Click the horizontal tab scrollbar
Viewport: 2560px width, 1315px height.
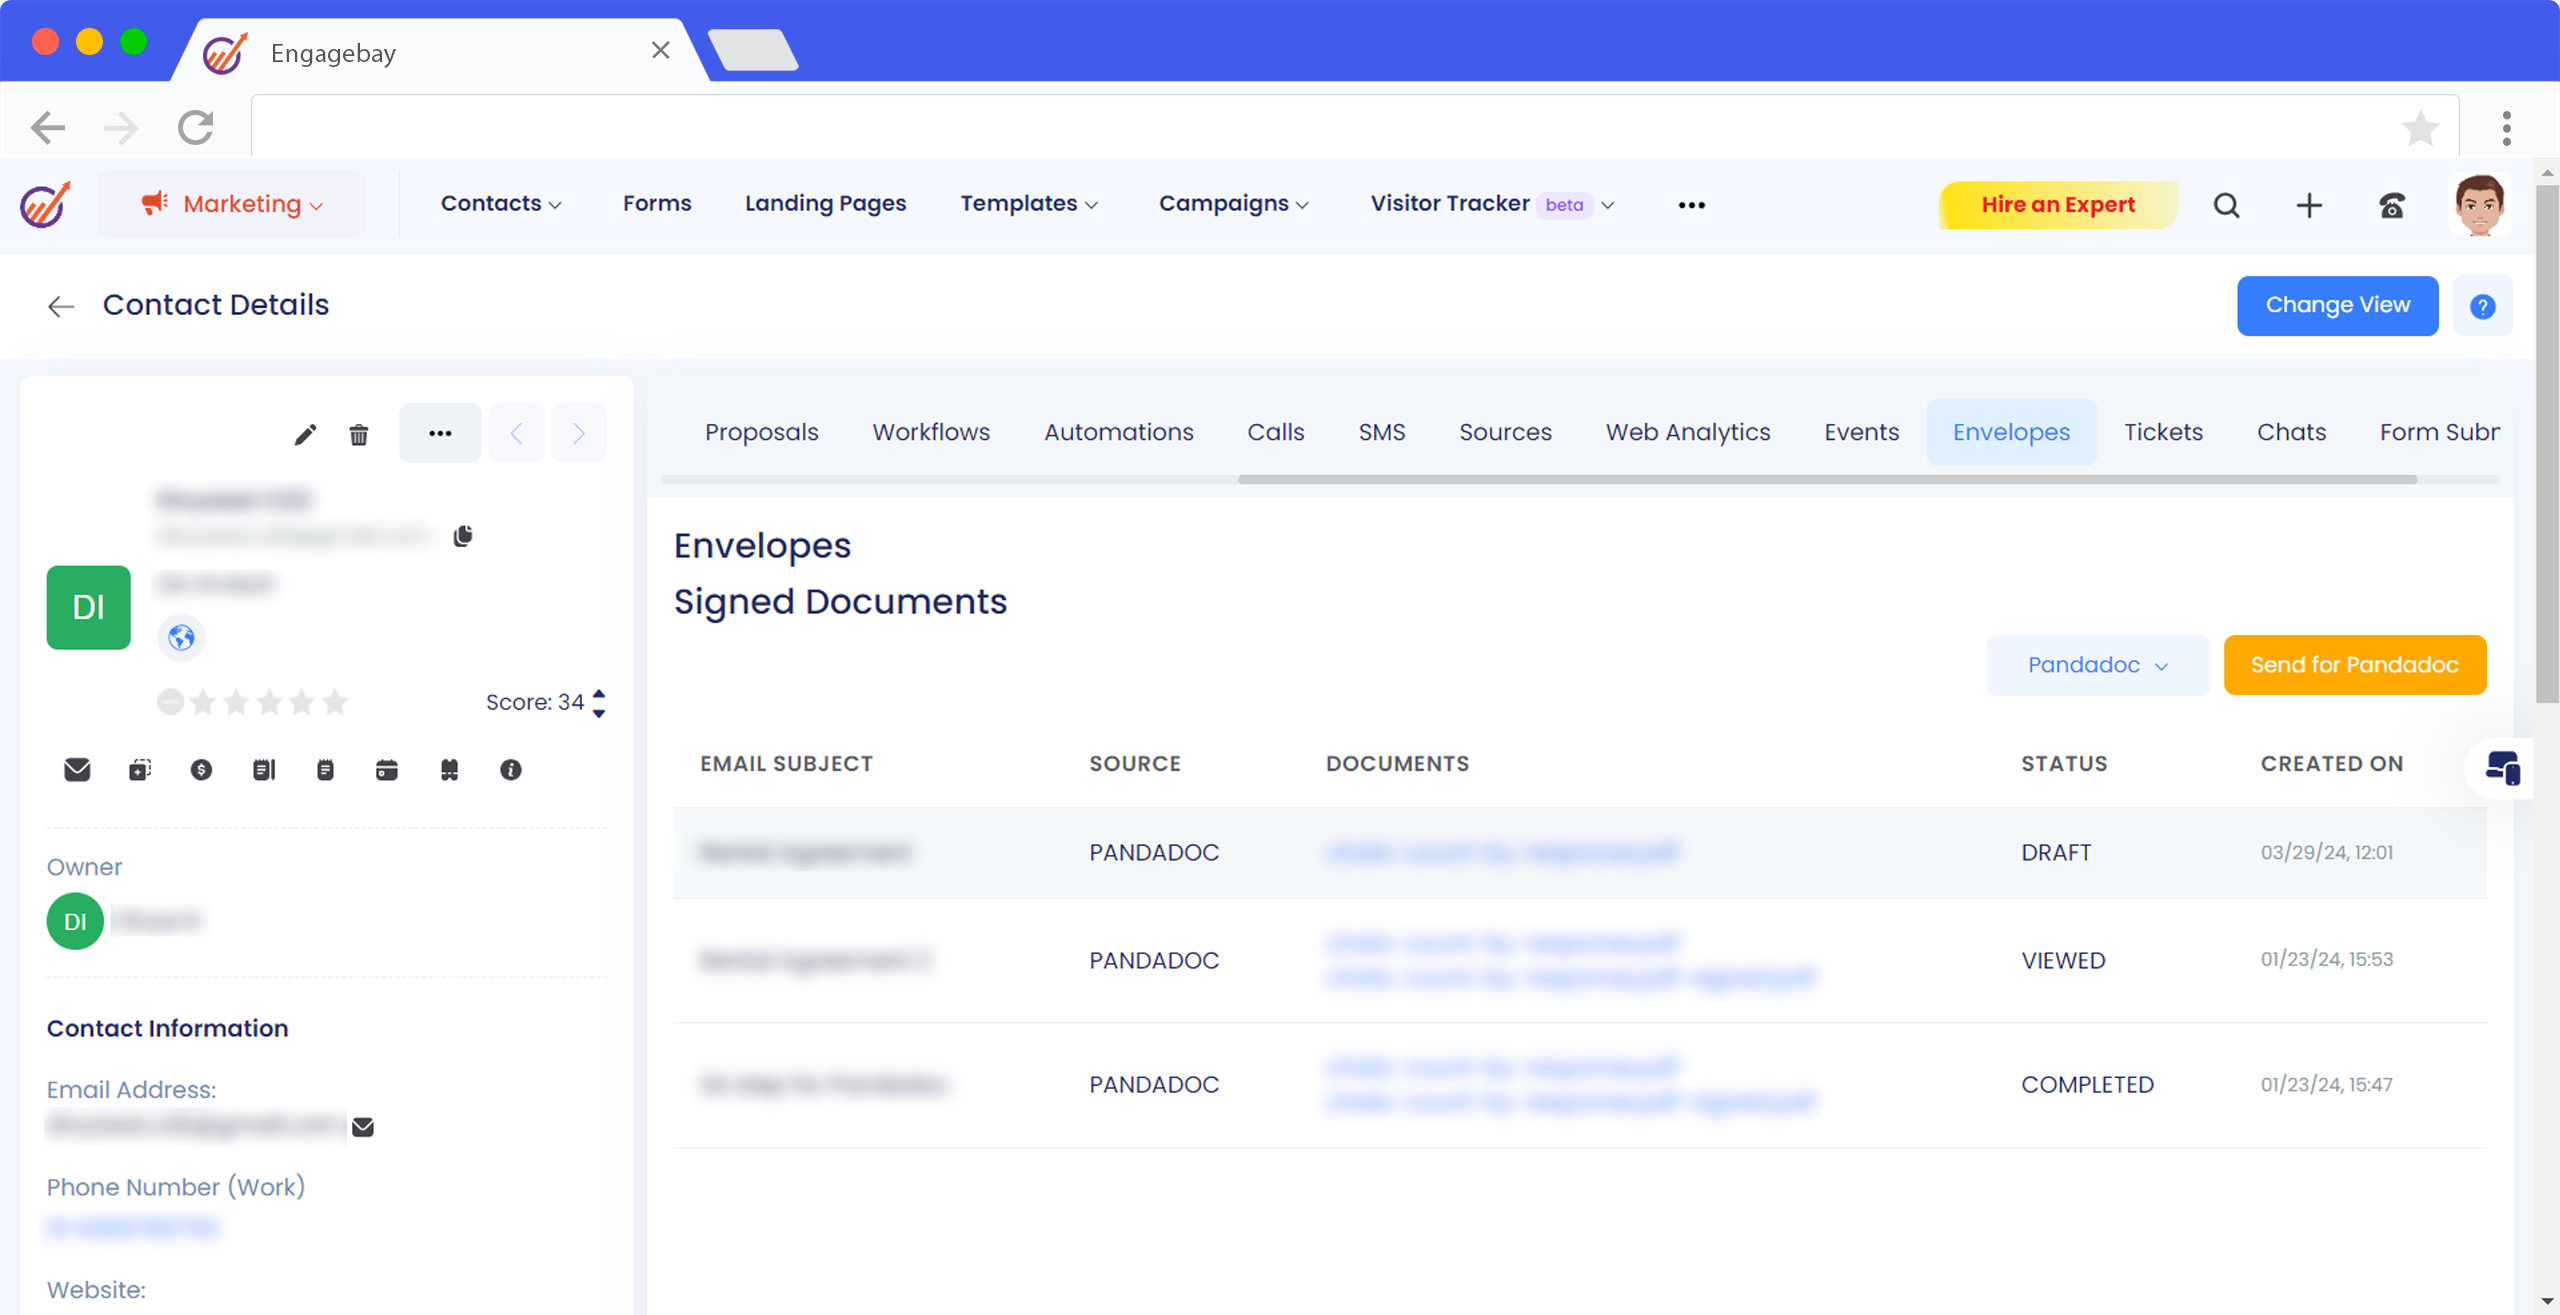[1826, 480]
